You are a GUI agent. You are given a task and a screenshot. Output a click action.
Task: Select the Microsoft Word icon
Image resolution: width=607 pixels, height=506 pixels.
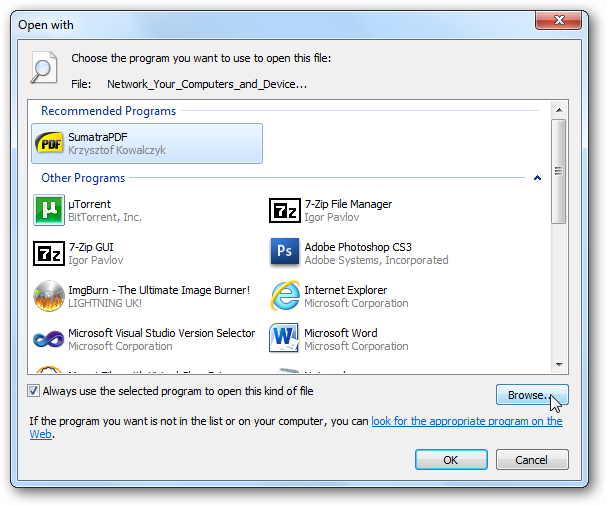(285, 339)
